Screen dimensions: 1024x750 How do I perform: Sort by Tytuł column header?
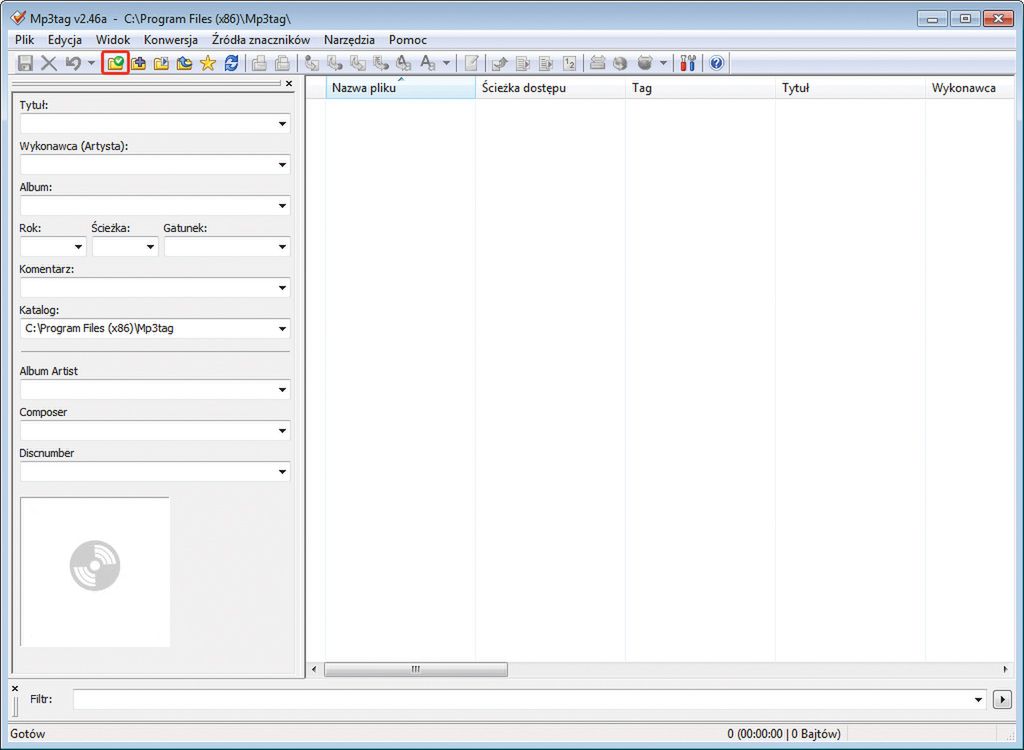click(850, 88)
